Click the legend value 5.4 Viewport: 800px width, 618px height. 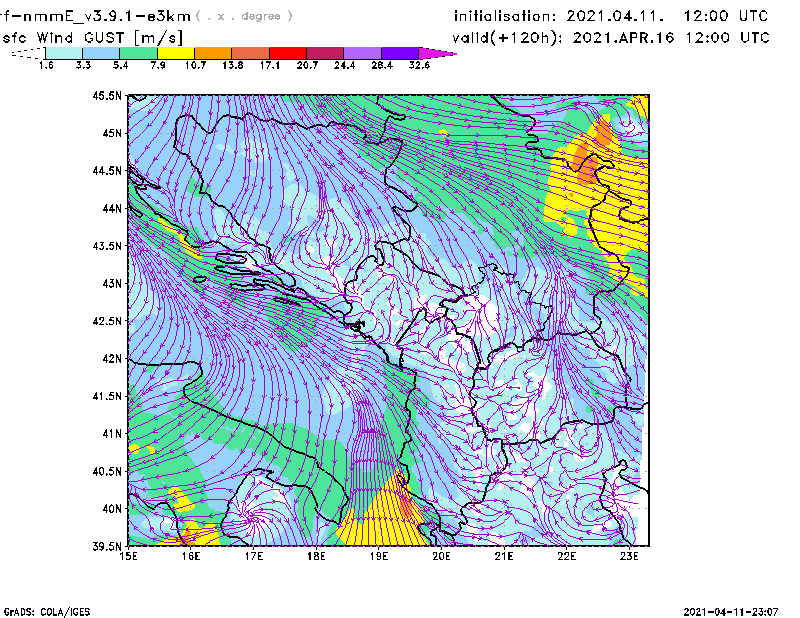[120, 65]
